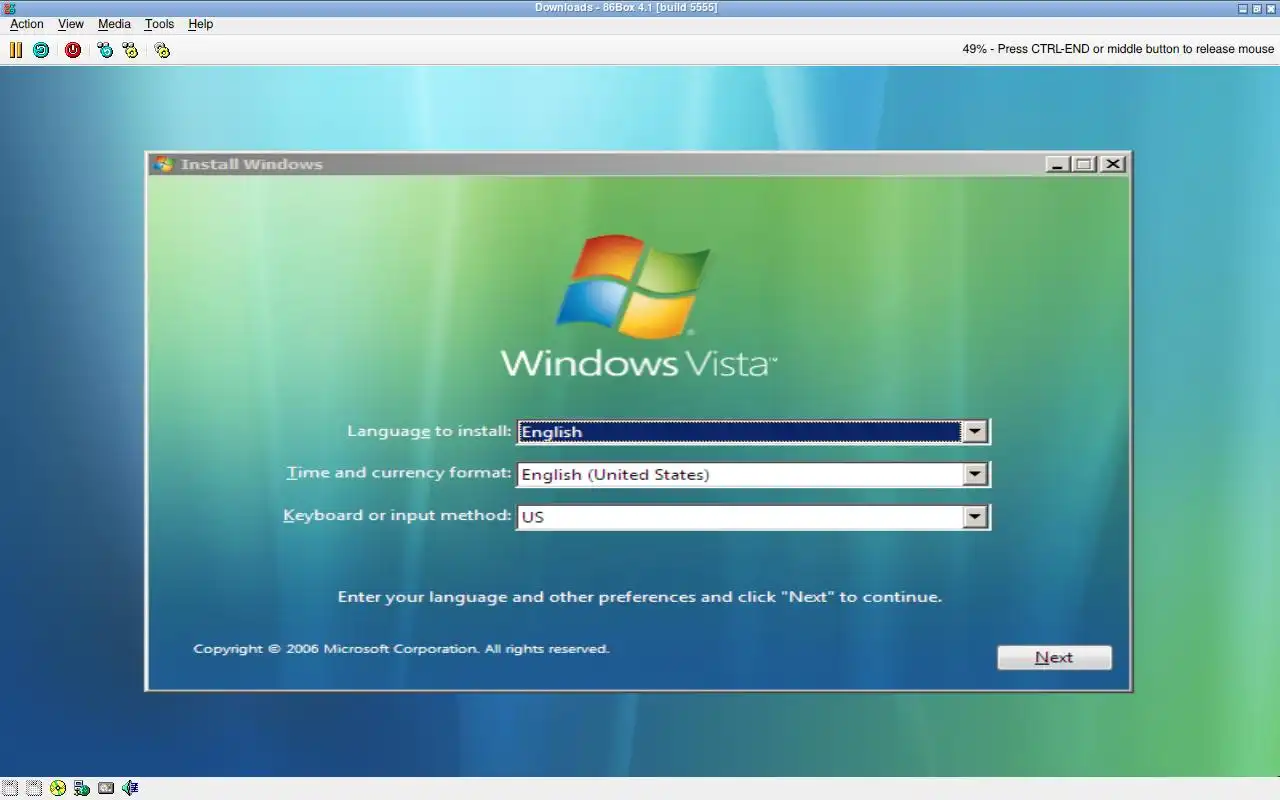Send Ctrl+Alt+Del via the toolbar icon
Image resolution: width=1280 pixels, height=800 pixels.
(105, 49)
